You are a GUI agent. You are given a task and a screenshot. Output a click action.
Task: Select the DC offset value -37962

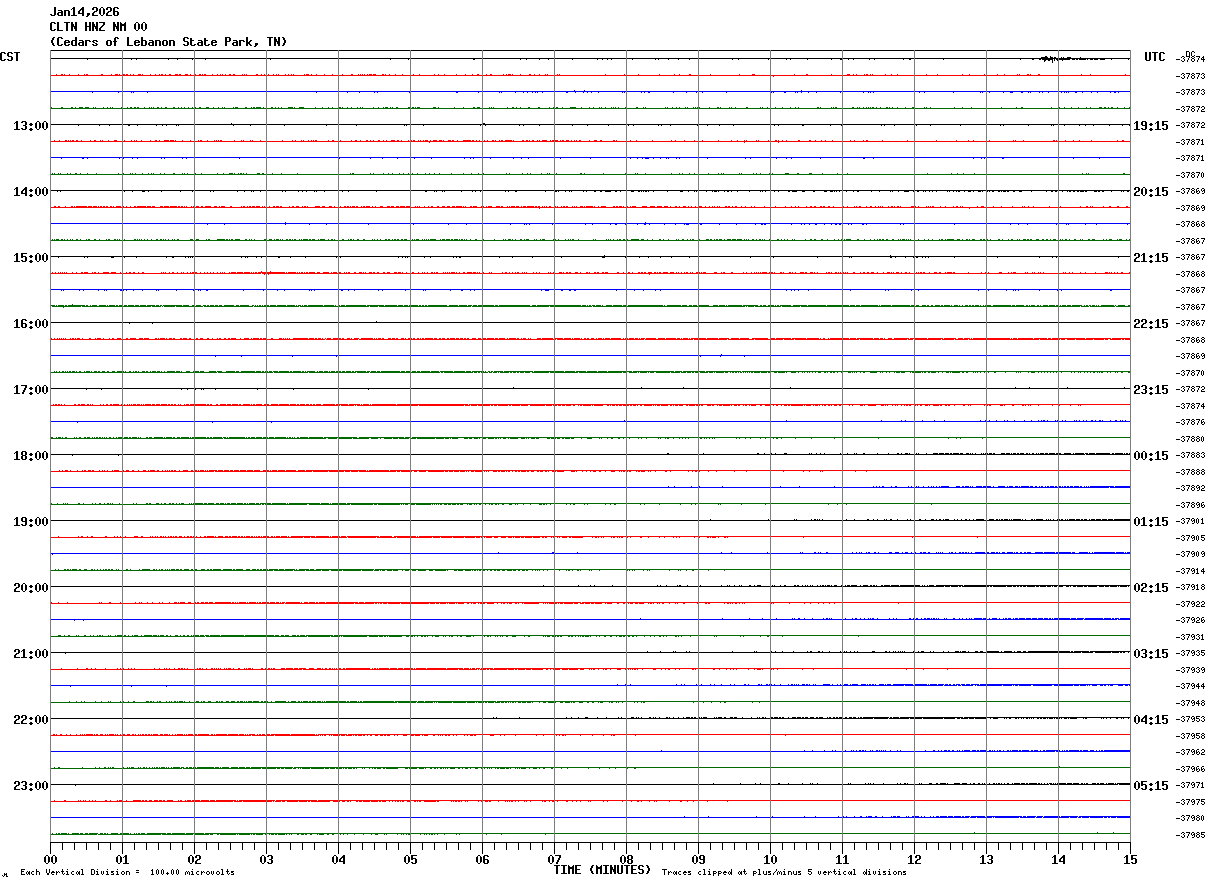coord(1191,753)
